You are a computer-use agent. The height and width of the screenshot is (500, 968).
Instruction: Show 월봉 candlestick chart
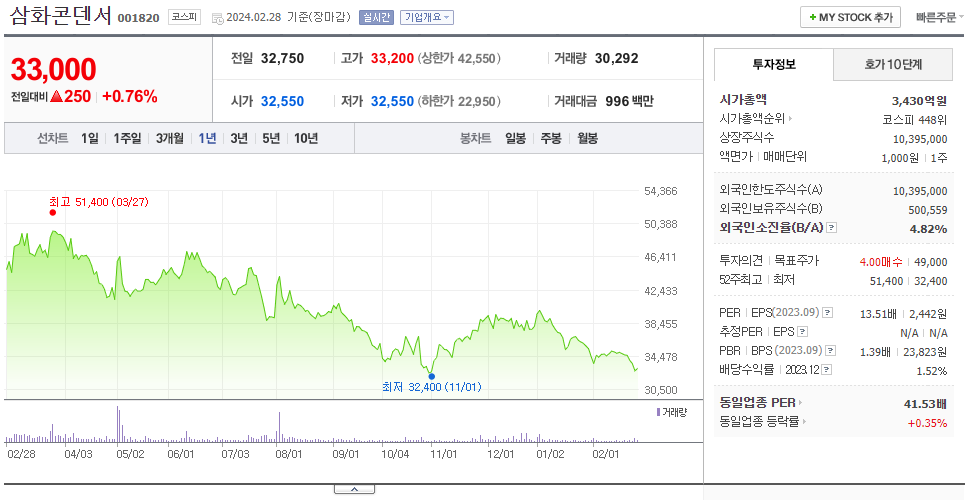(587, 138)
